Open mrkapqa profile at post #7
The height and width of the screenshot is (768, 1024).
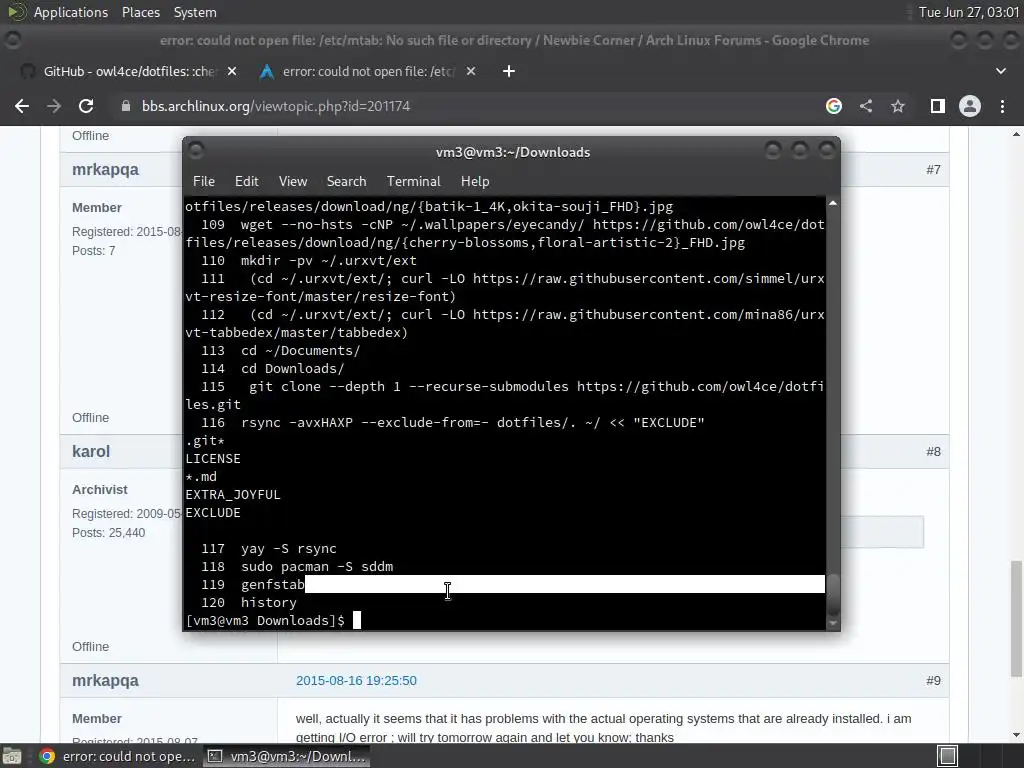[105, 169]
